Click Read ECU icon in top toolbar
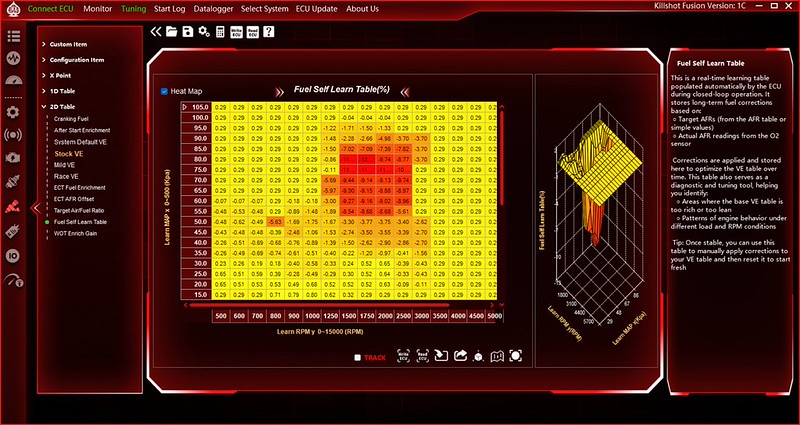 pyautogui.click(x=253, y=32)
